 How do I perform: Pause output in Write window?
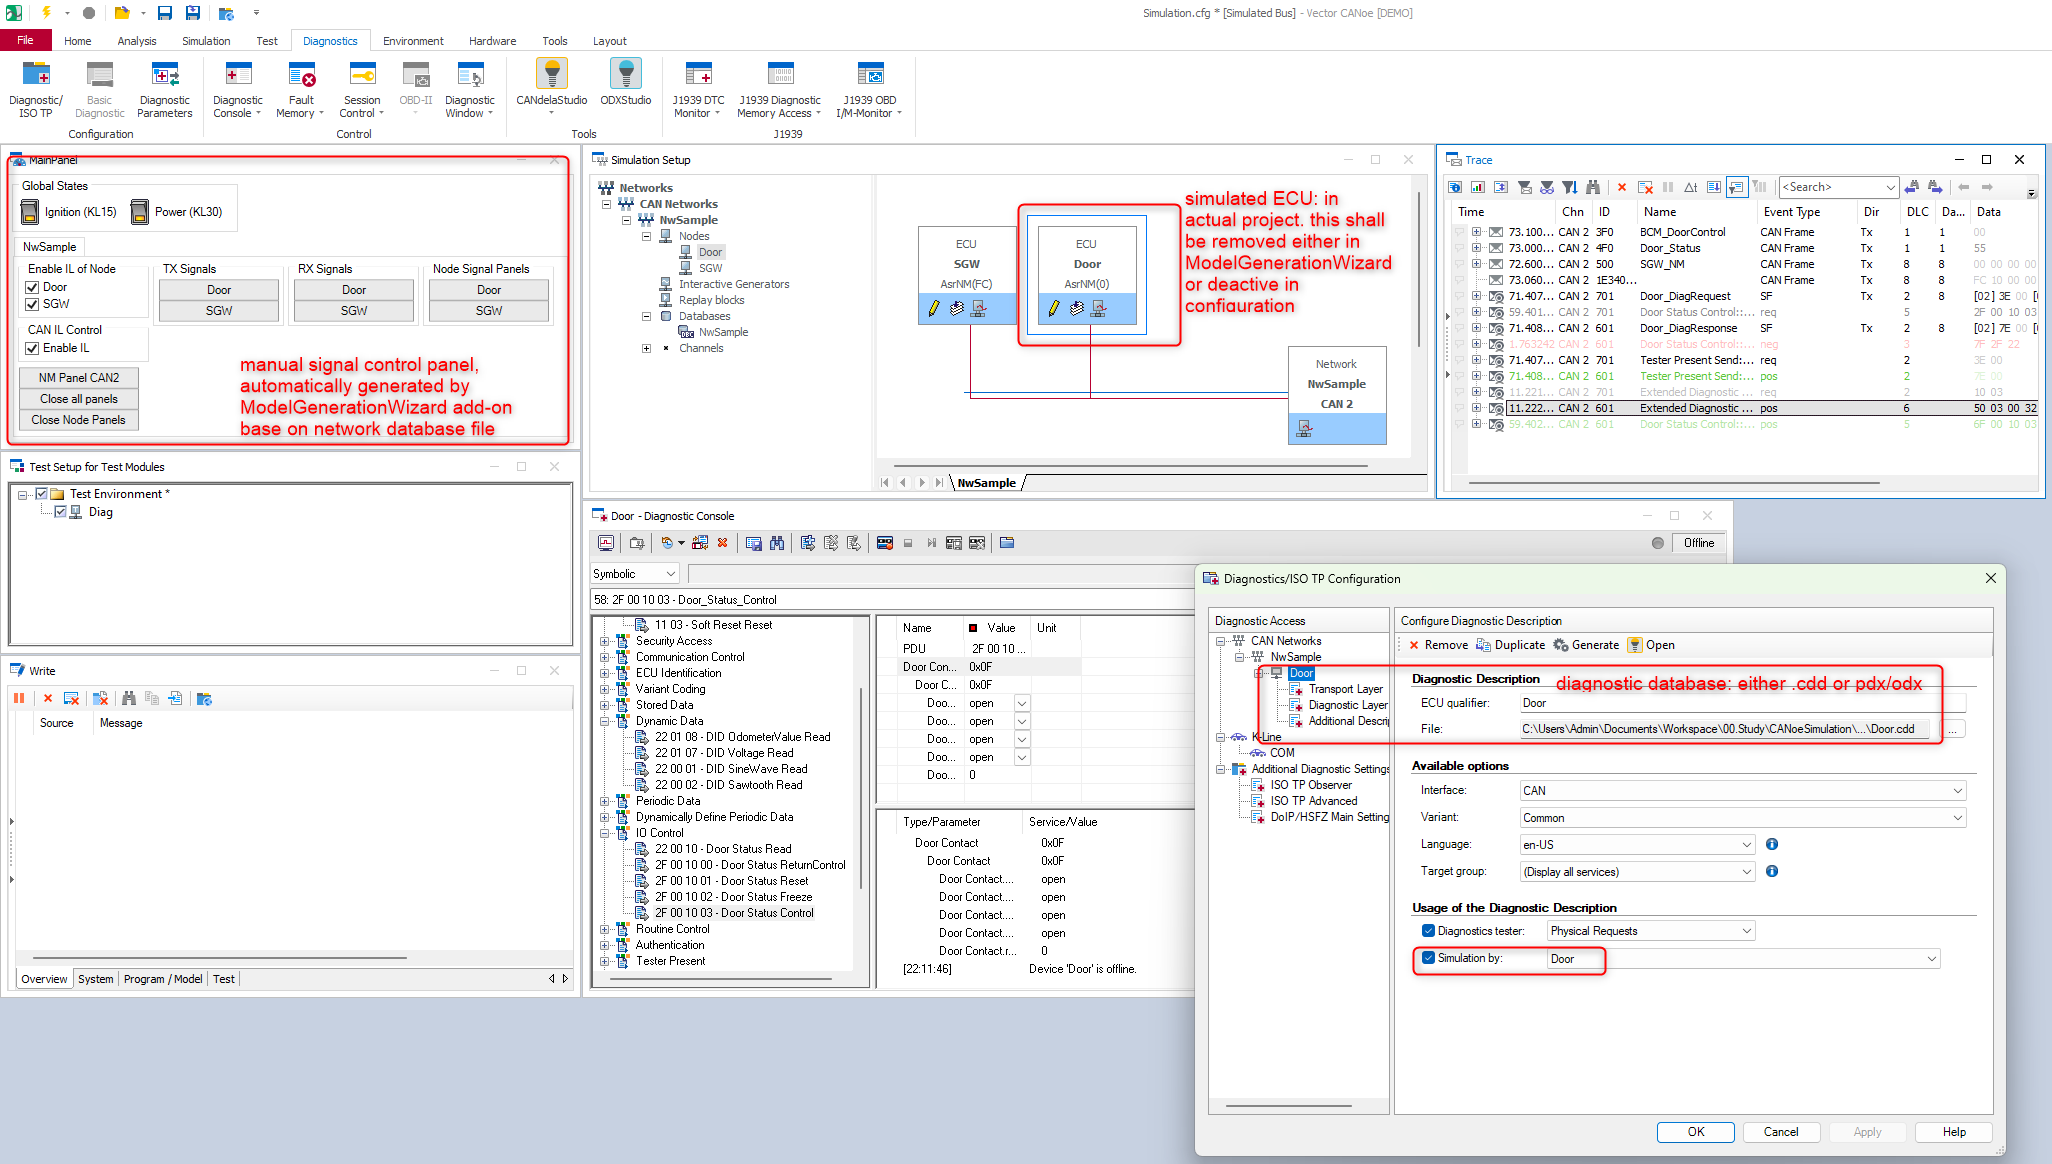coord(19,698)
